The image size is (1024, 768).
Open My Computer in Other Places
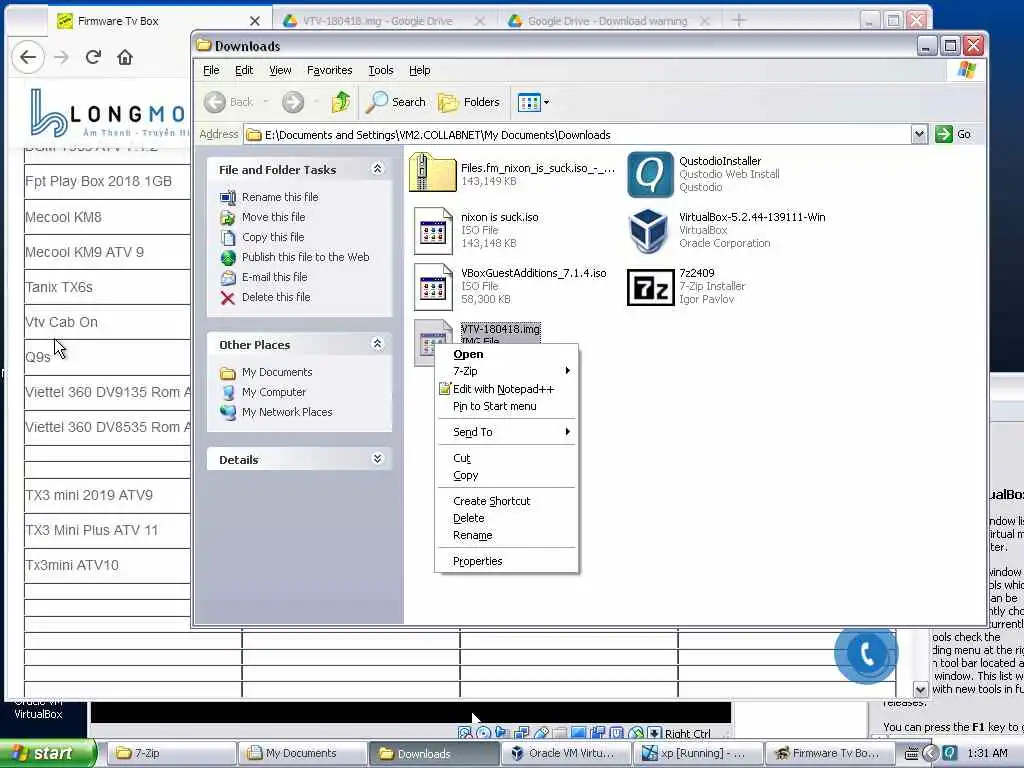tap(274, 392)
